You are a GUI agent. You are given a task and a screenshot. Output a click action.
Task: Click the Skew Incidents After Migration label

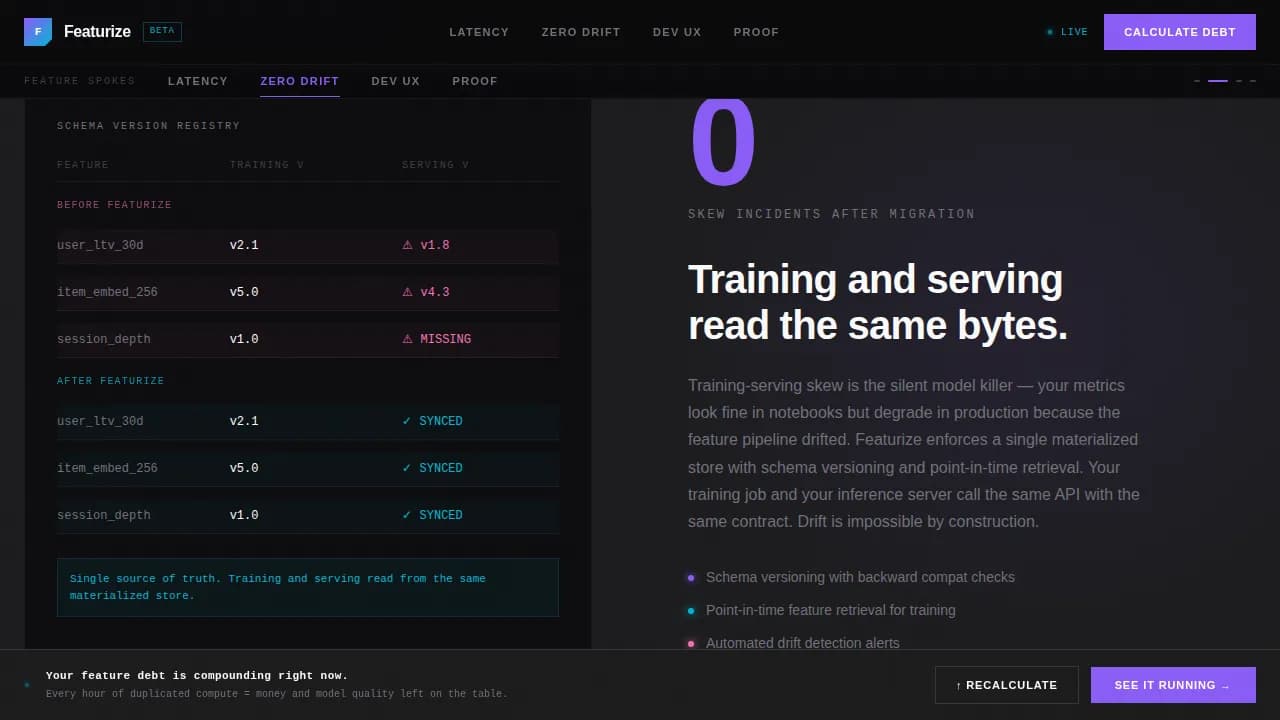coord(831,214)
